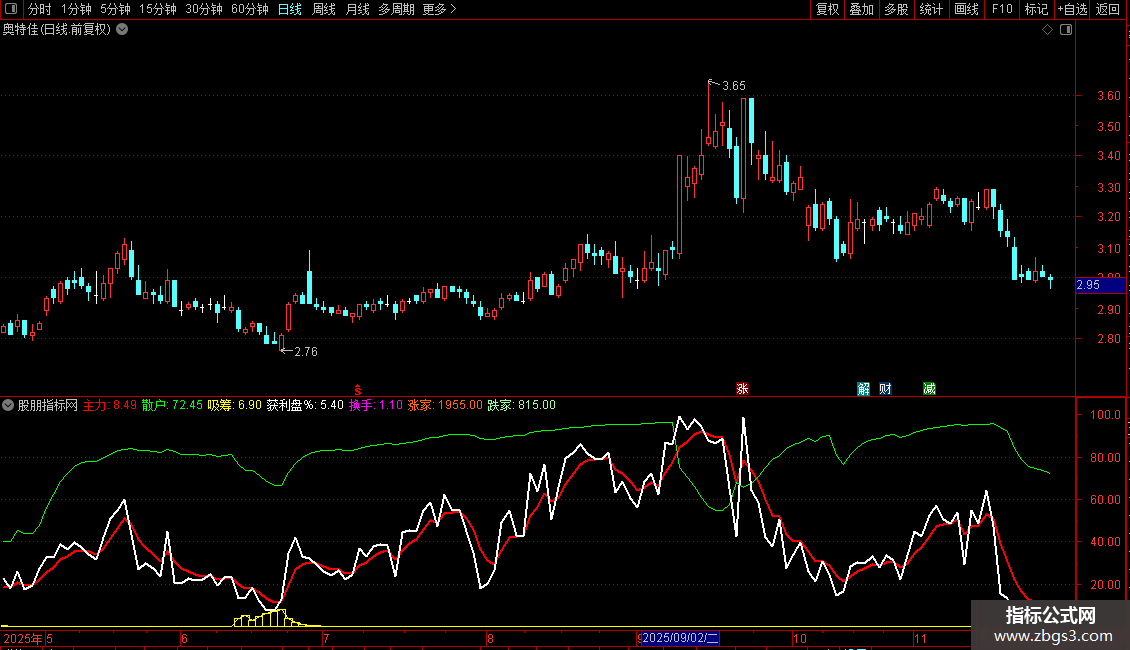Switch to 分时 intraday view

pyautogui.click(x=40, y=9)
